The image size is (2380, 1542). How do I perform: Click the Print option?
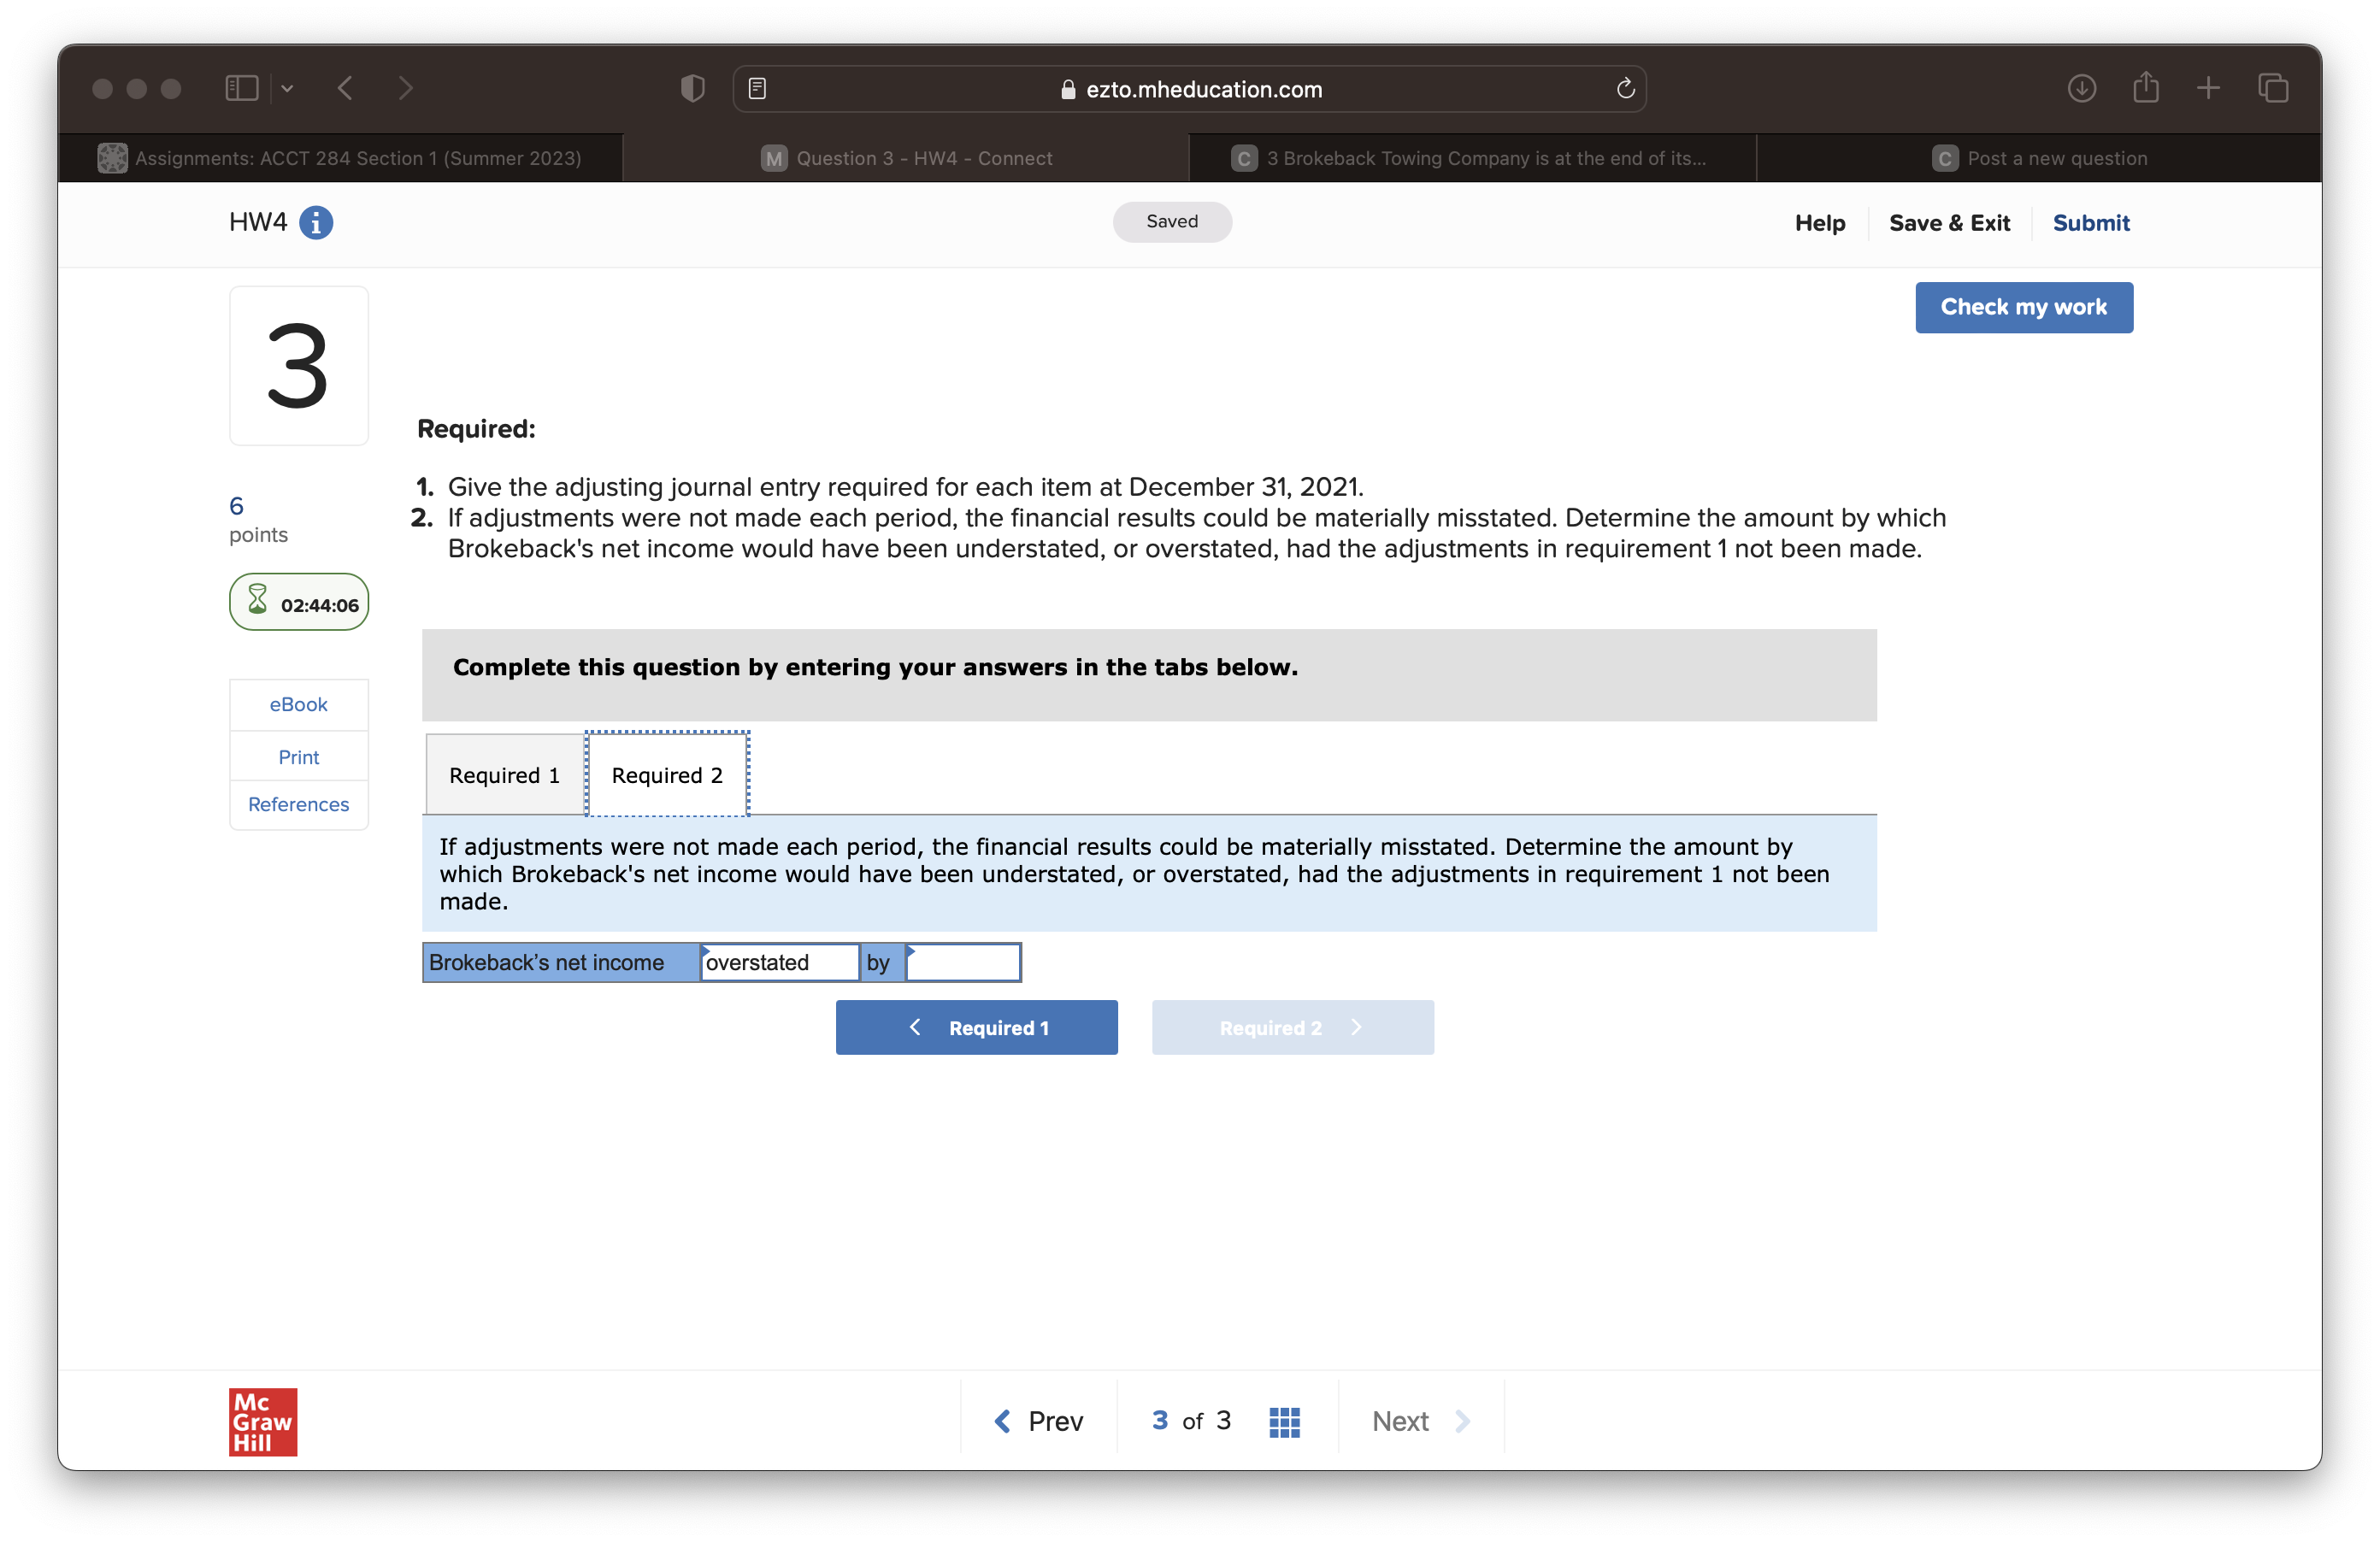pyautogui.click(x=297, y=756)
